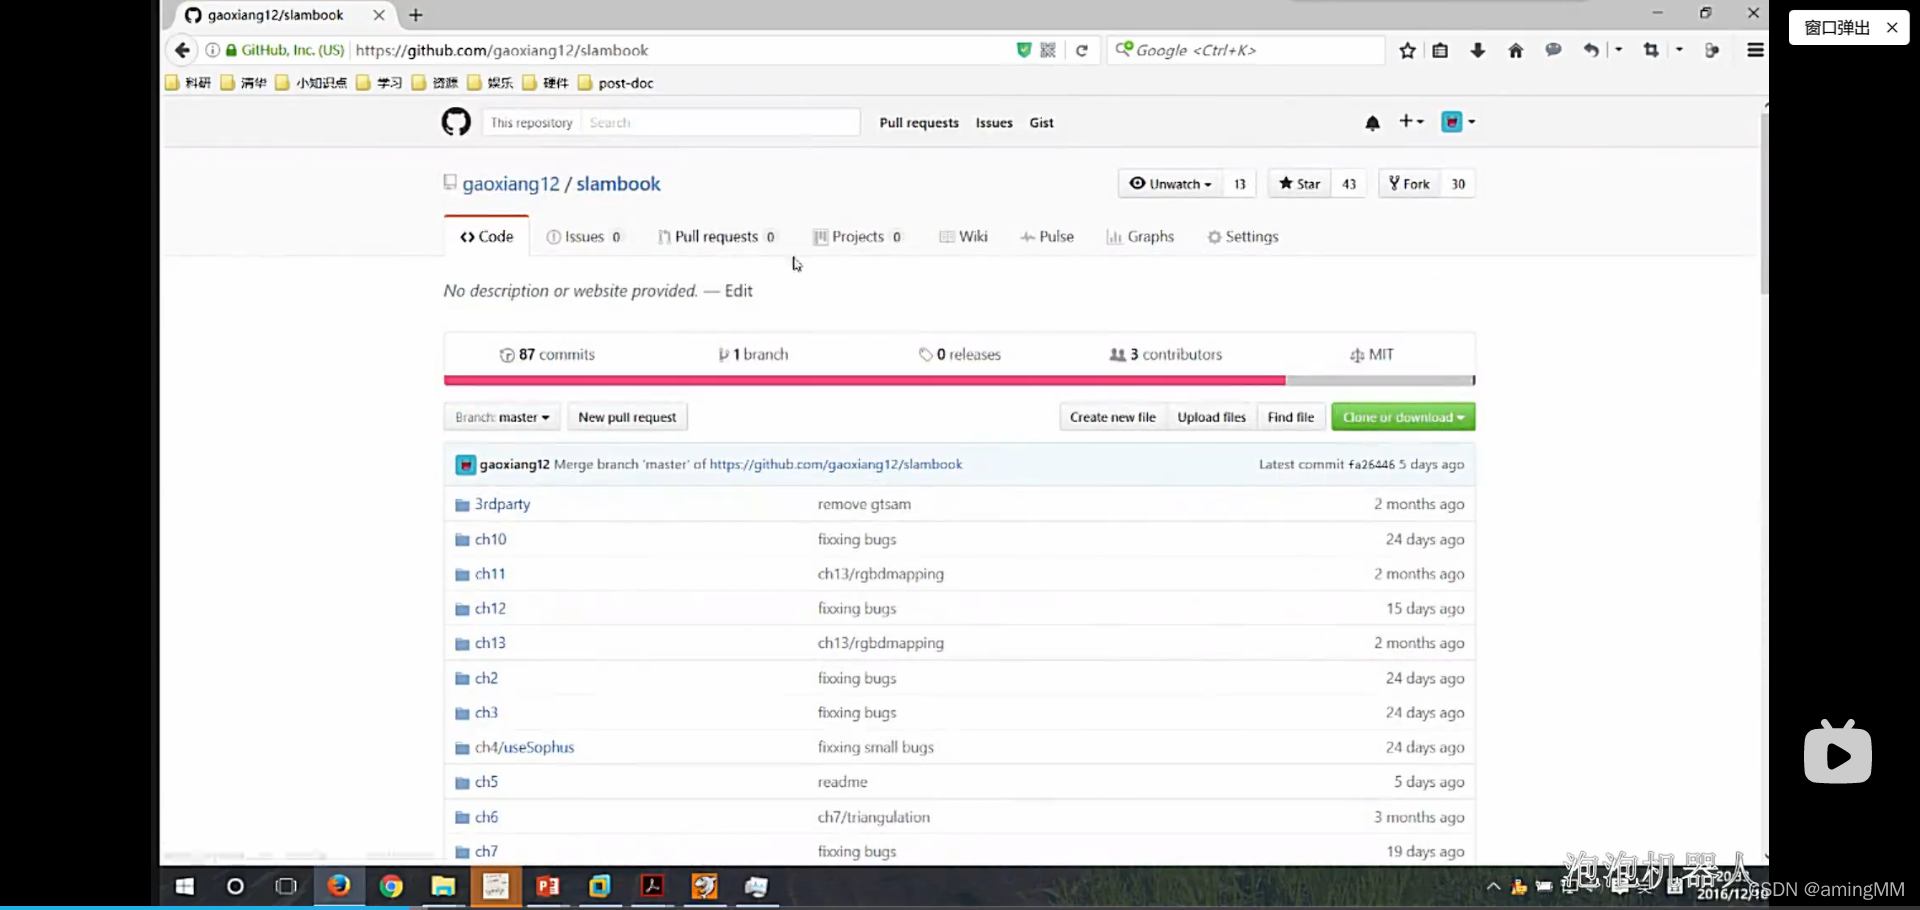
Task: Open the user avatar menu
Action: [x=1458, y=122]
